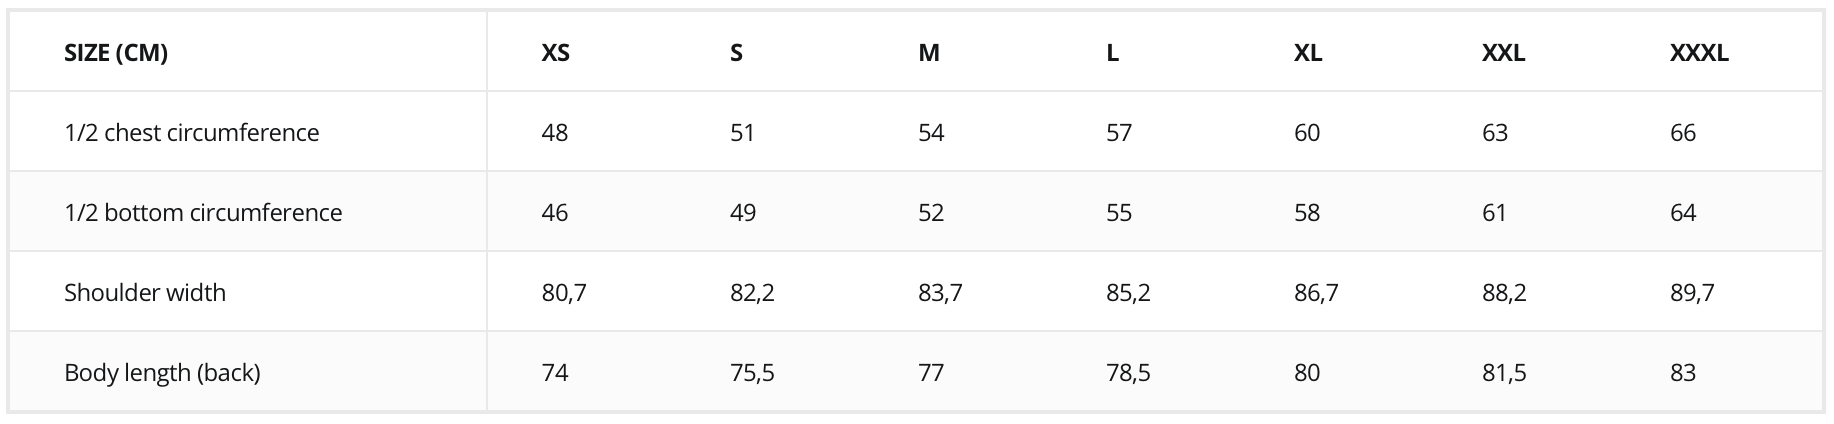Viewport: 1834px width, 424px height.
Task: Click chest value 48 for XS
Action: [555, 132]
